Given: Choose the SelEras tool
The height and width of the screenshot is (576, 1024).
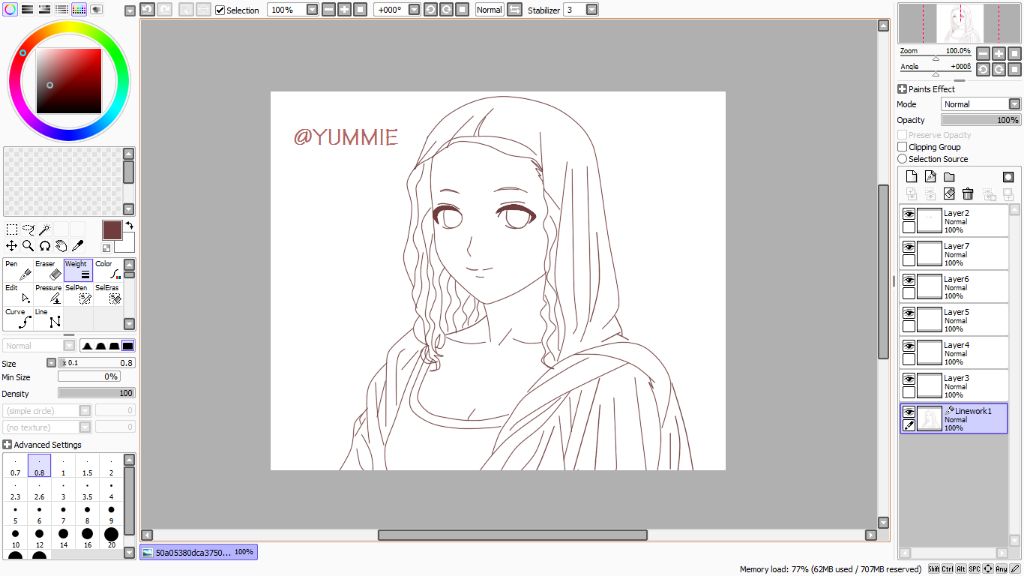Looking at the screenshot, I should [108, 294].
